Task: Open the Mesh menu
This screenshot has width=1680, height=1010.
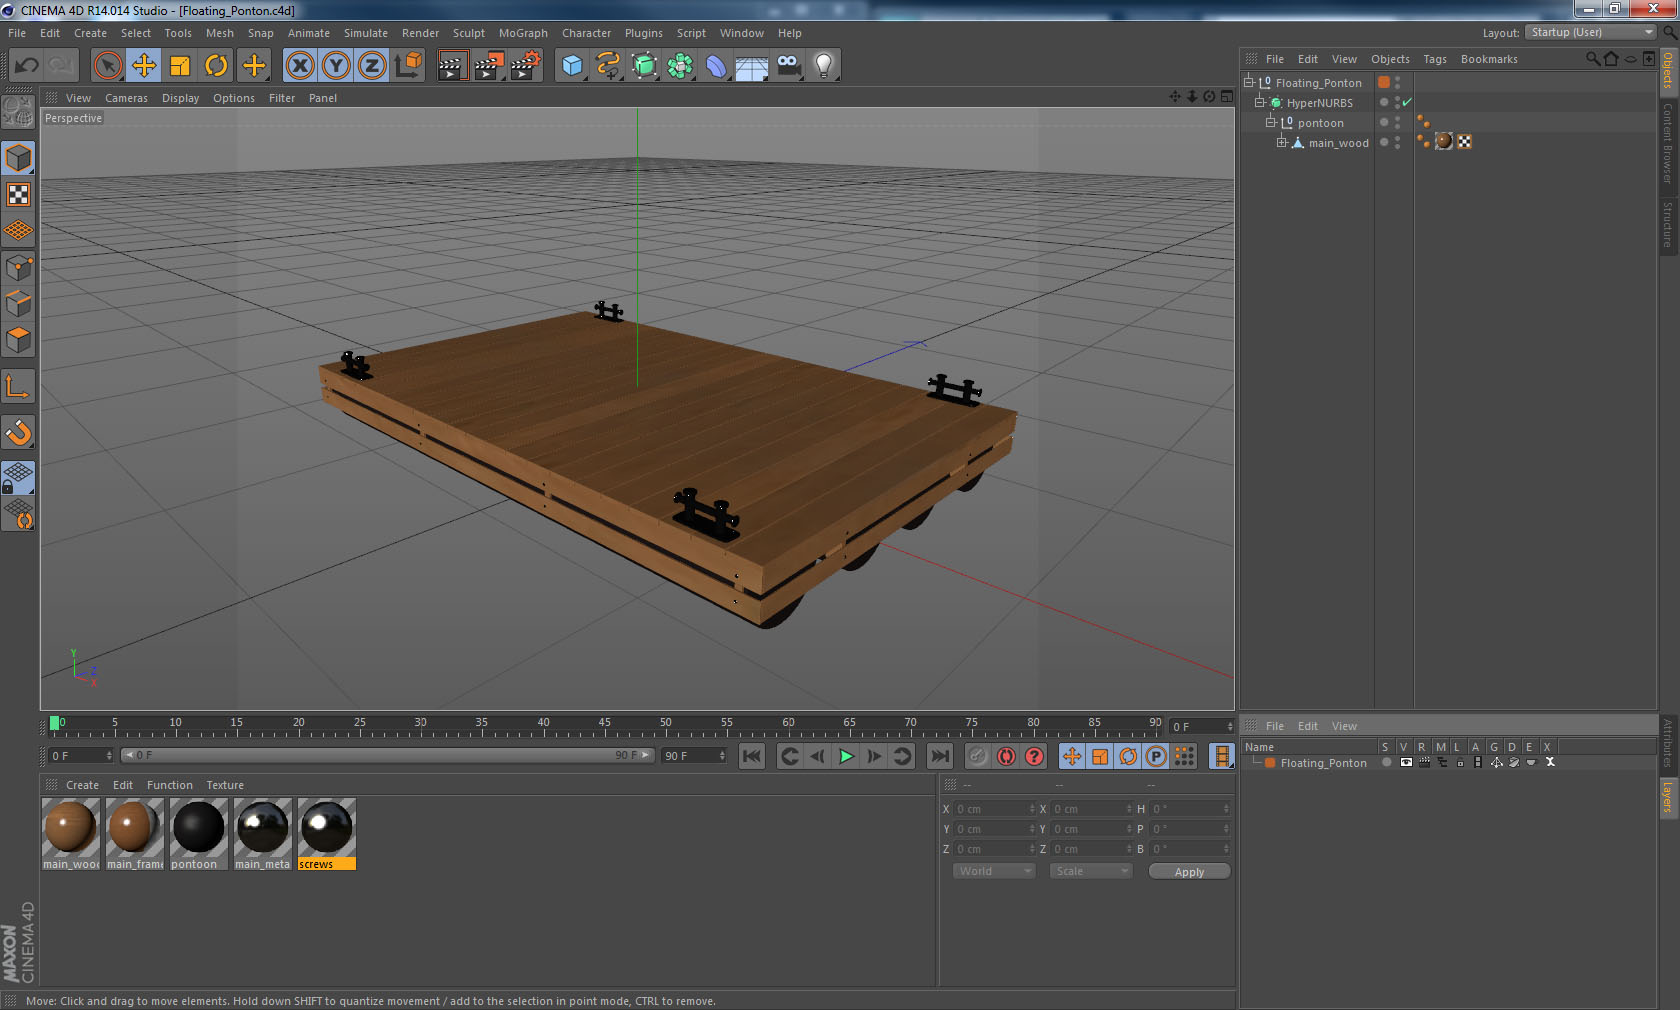Action: (219, 33)
